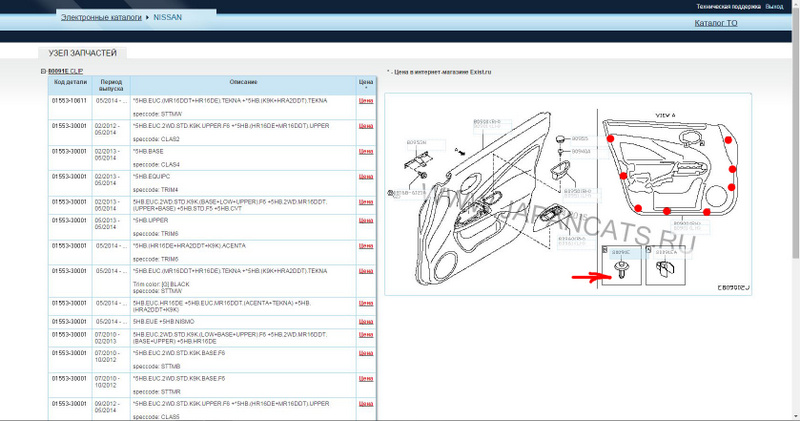The height and width of the screenshot is (421, 800).
Task: Click the Техническая поддержка link
Action: [728, 7]
